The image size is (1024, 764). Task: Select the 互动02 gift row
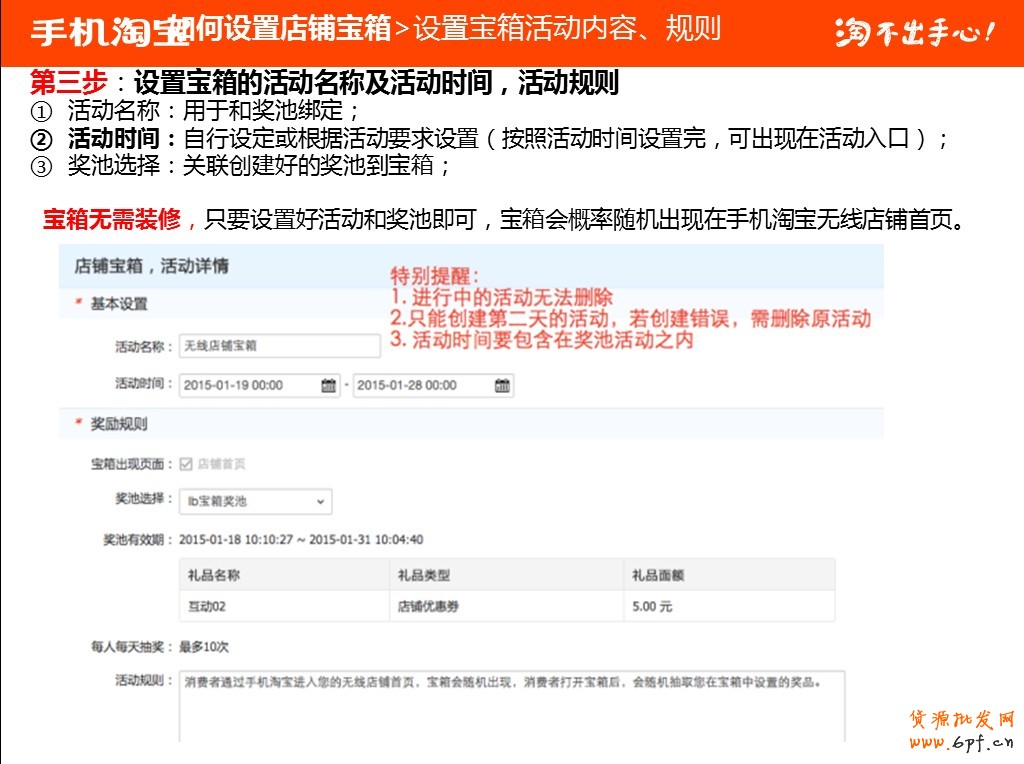point(208,606)
